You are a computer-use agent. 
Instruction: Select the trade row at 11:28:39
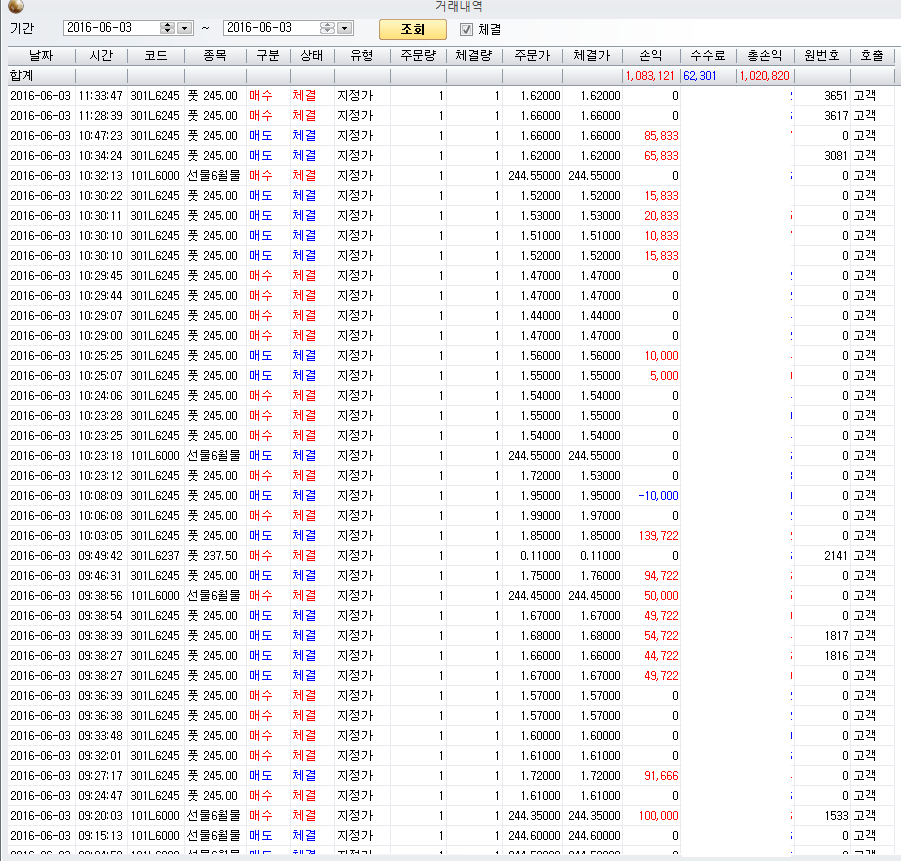click(451, 116)
